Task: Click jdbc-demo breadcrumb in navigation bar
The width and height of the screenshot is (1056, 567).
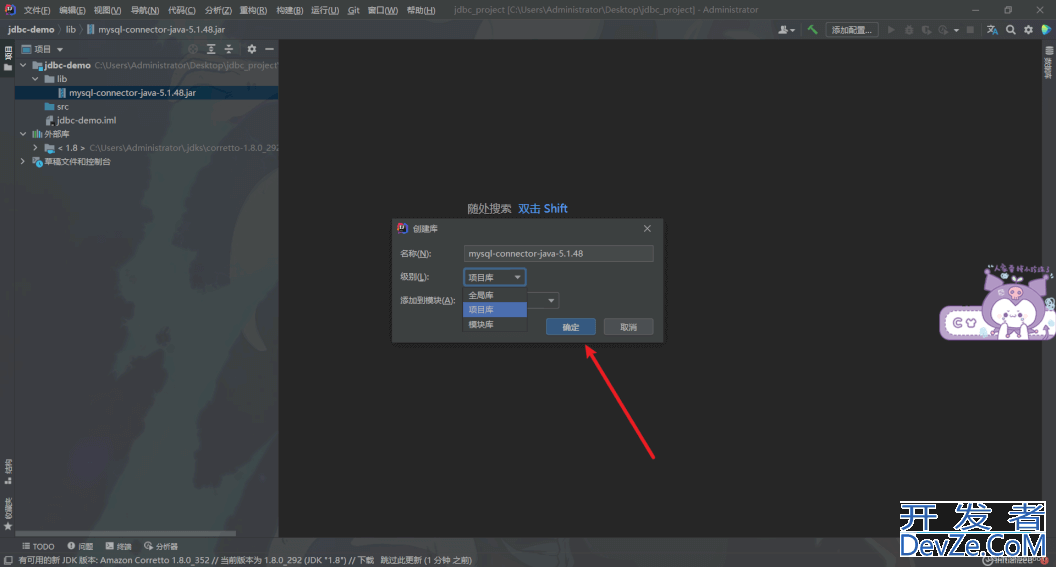Action: point(31,30)
